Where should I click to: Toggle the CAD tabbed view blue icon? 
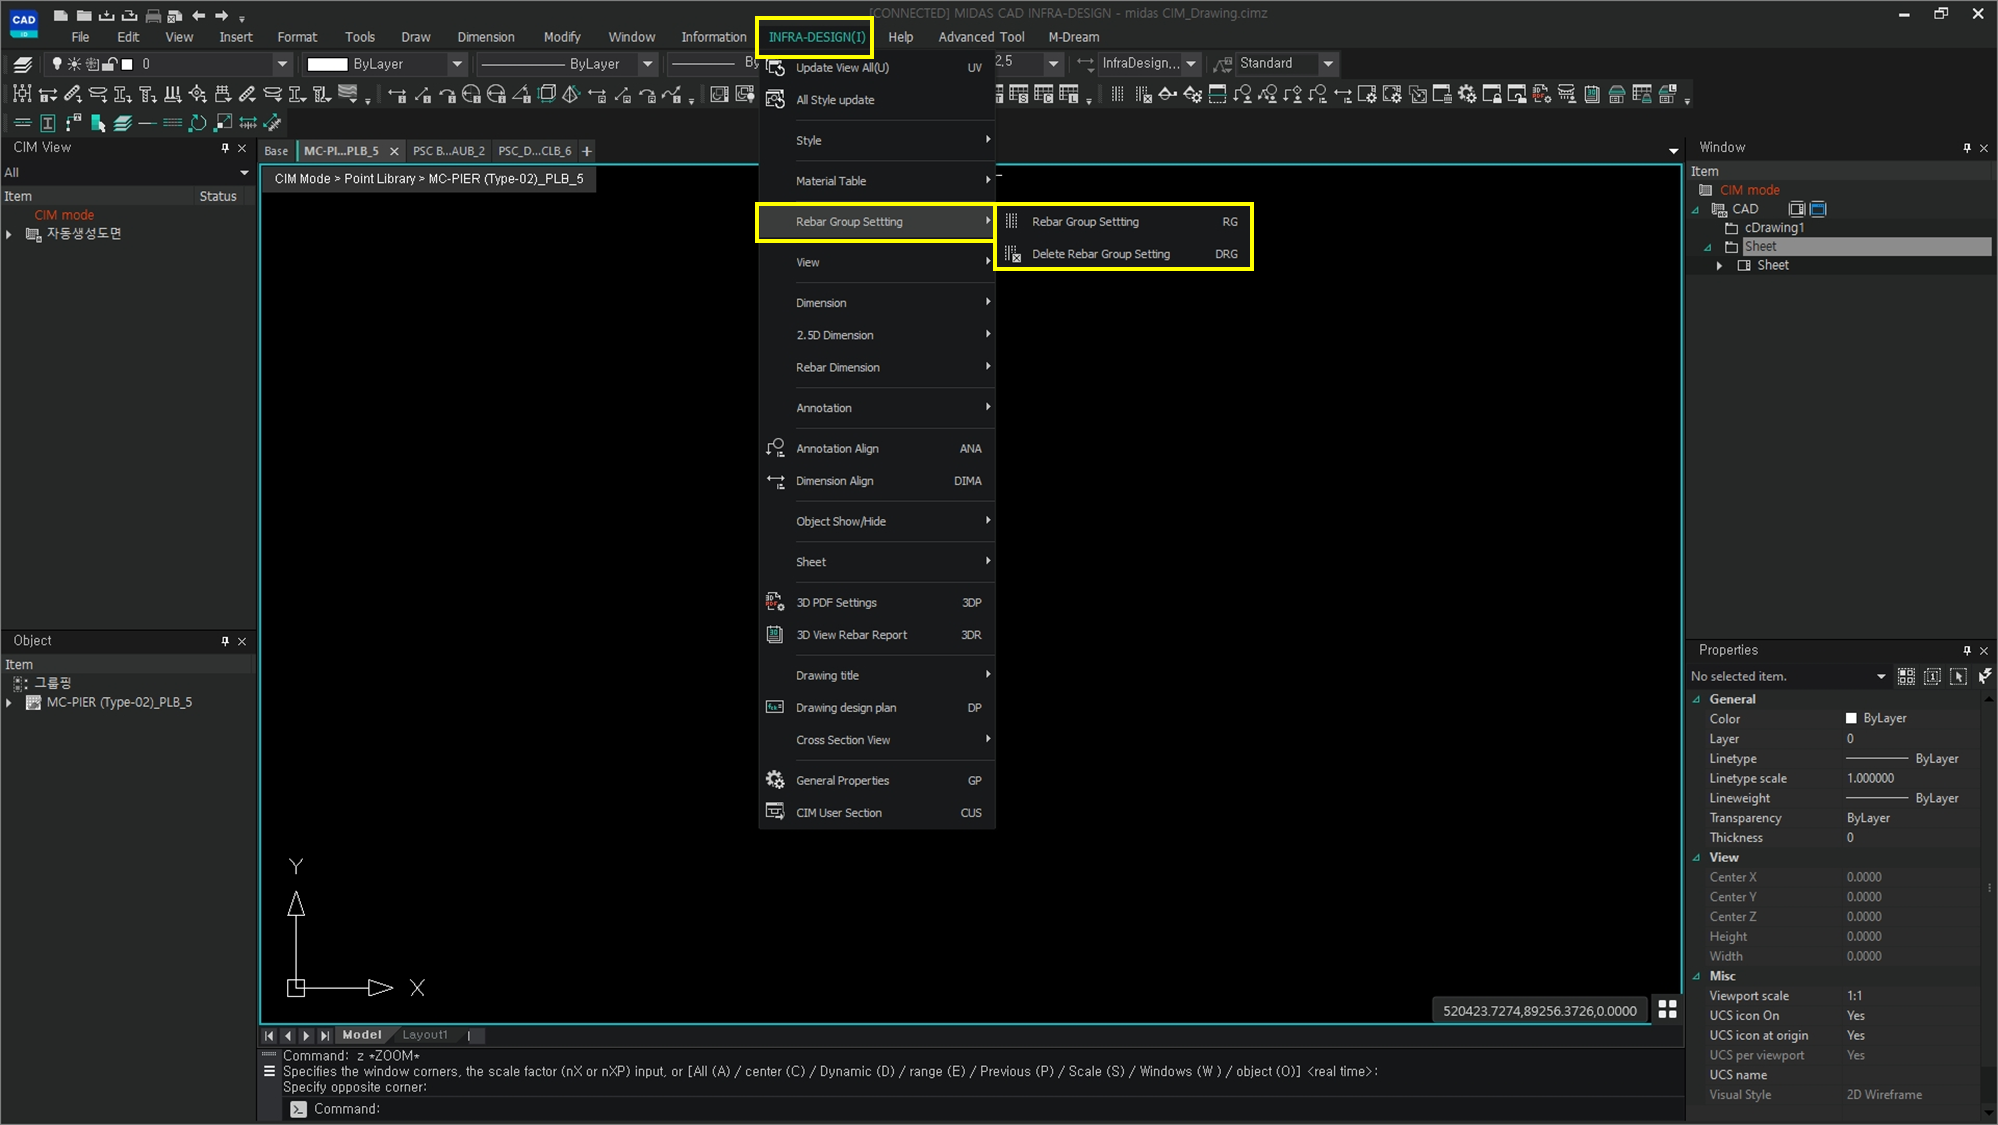(x=1818, y=209)
